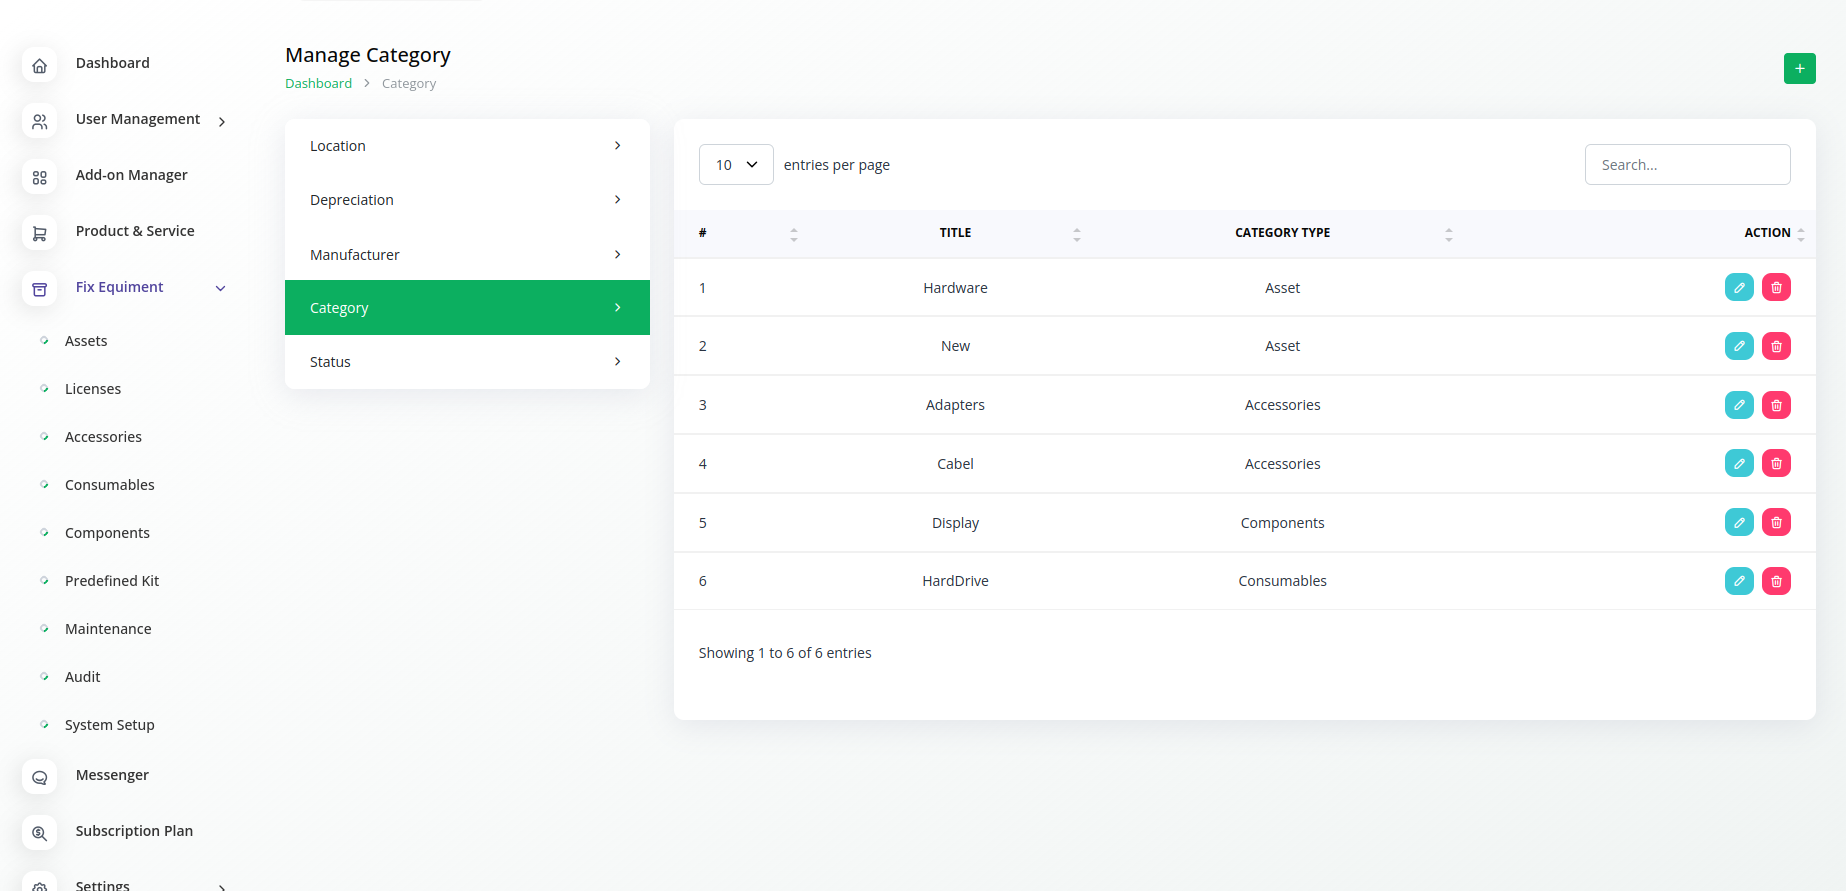Click edit icon for HardDrive row
Screen dimensions: 1846x891
coord(1739,581)
